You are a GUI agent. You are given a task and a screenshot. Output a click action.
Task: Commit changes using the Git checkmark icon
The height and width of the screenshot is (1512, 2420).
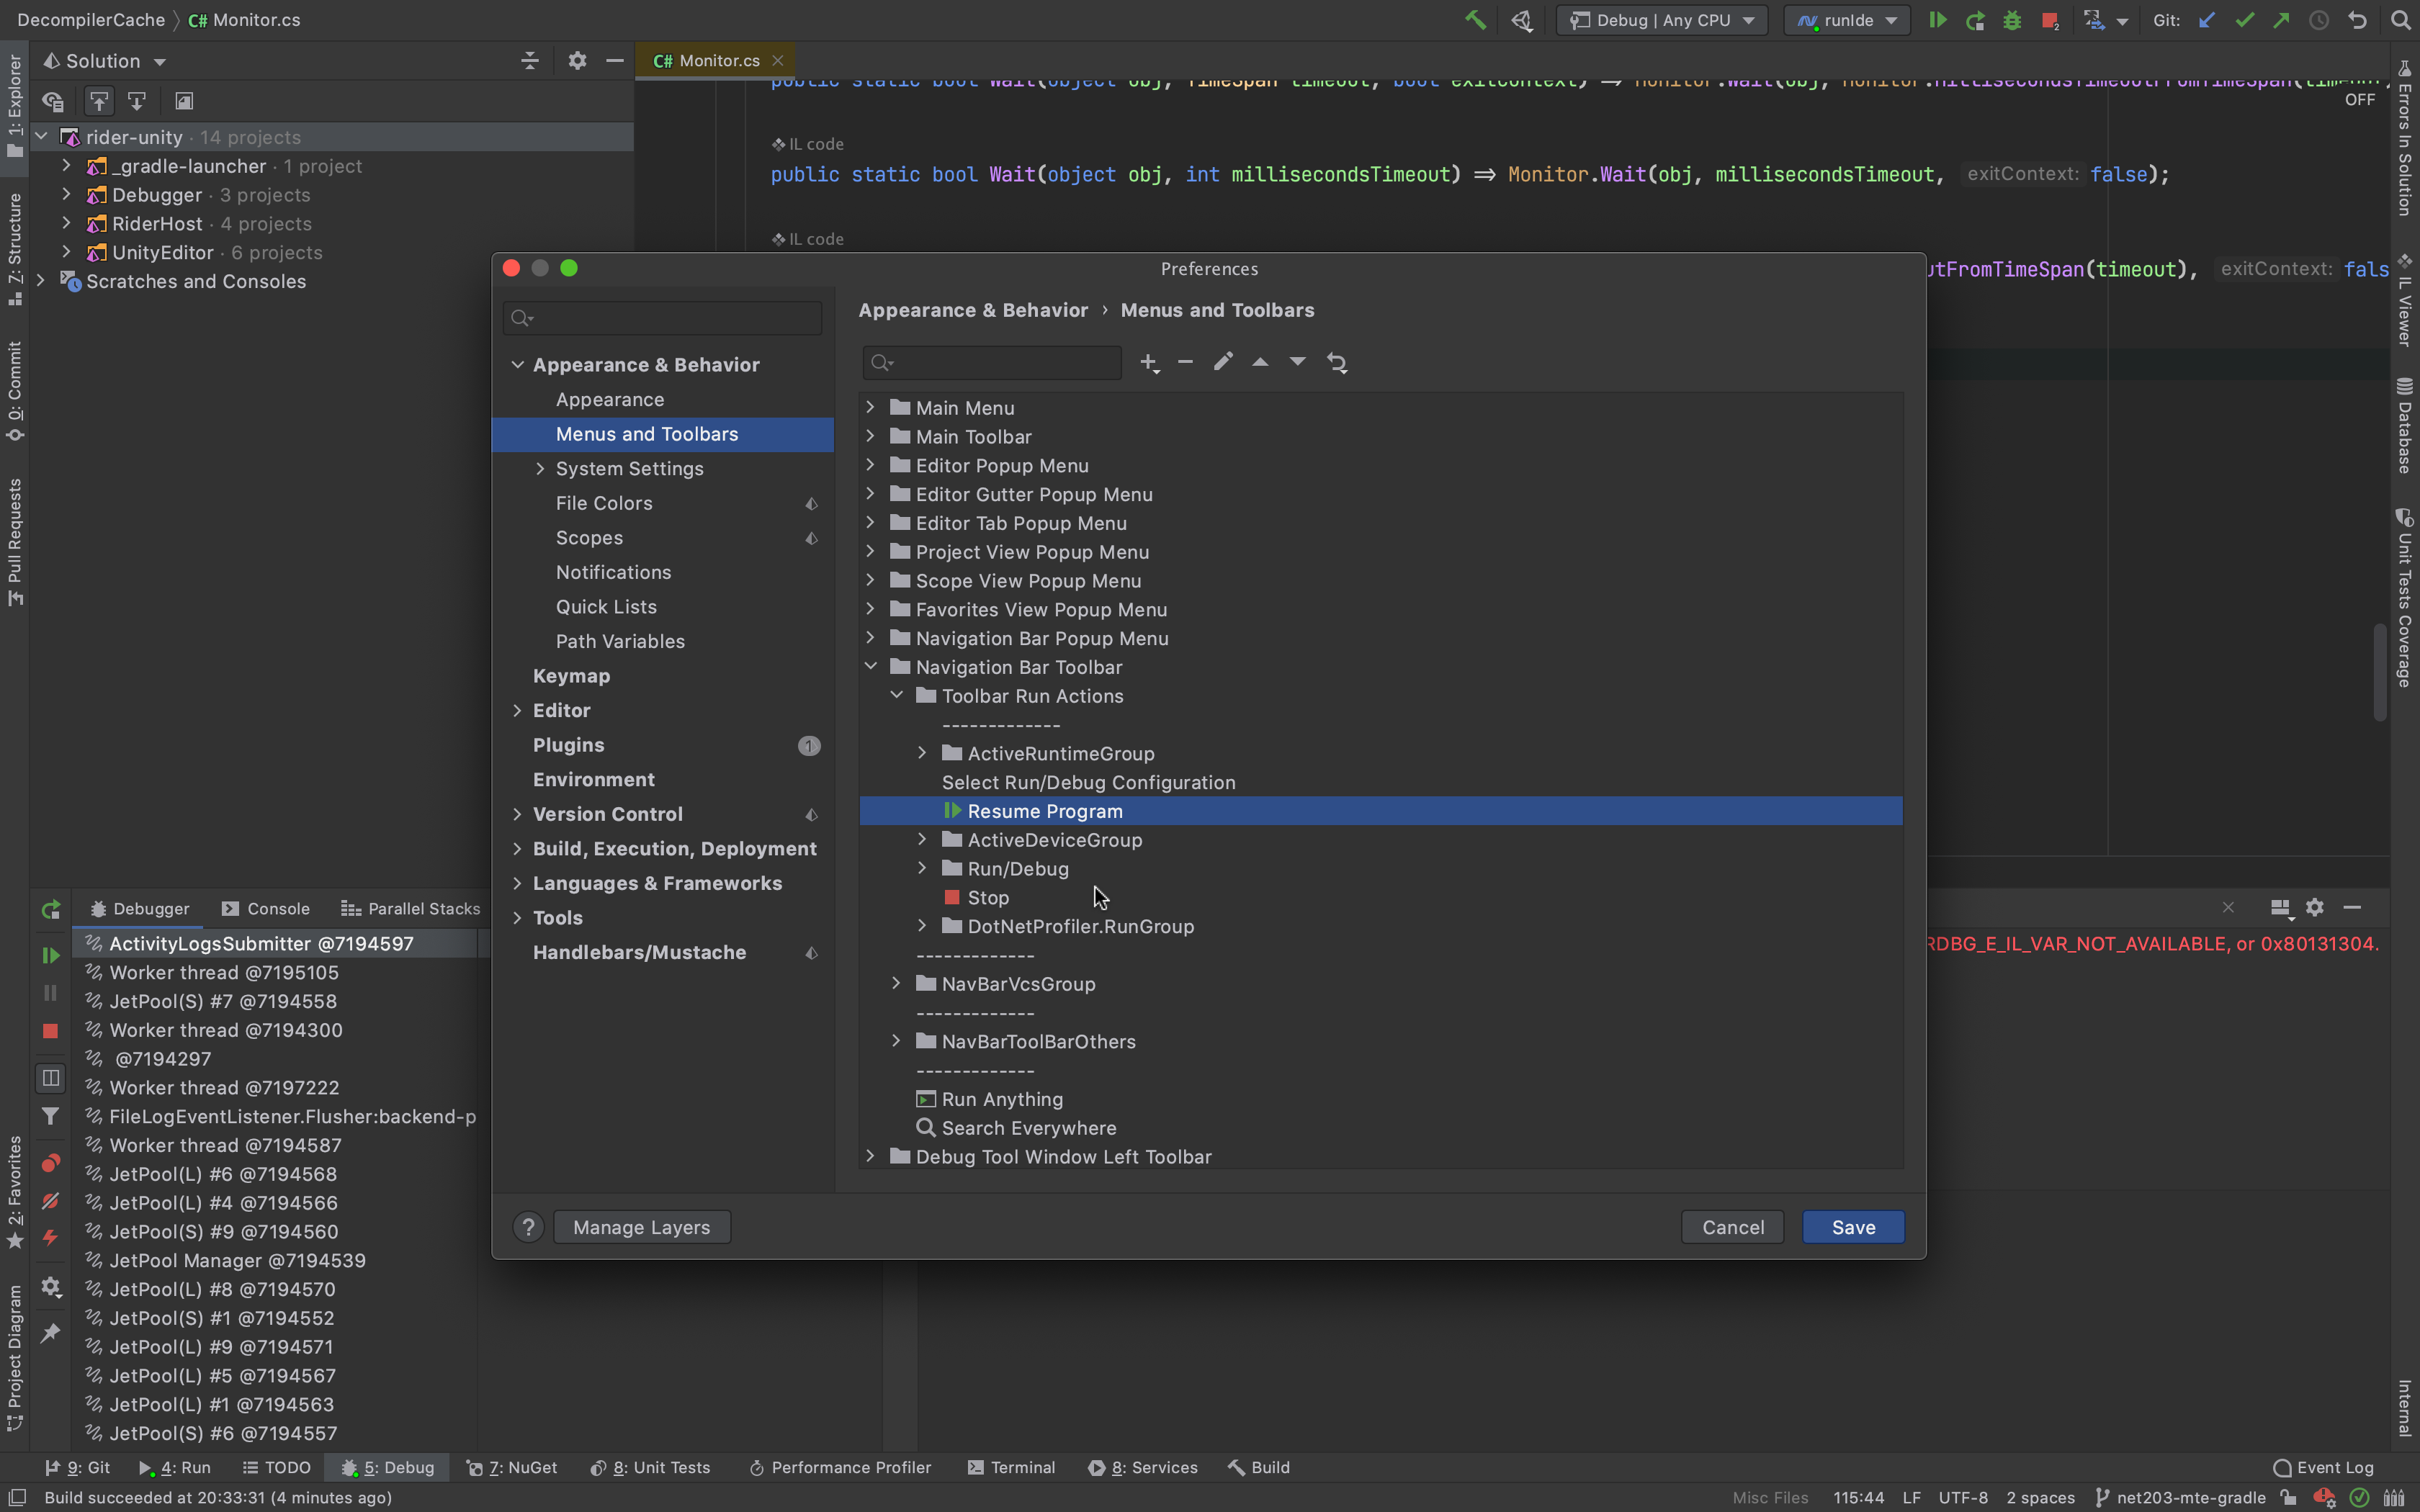[2244, 20]
